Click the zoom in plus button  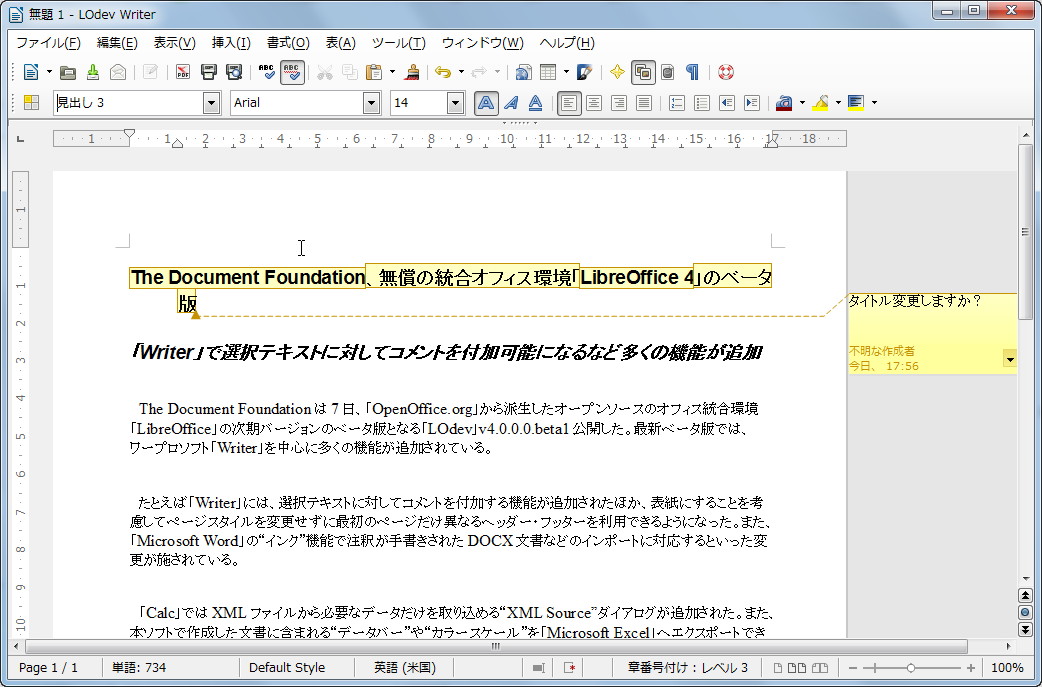tap(971, 668)
